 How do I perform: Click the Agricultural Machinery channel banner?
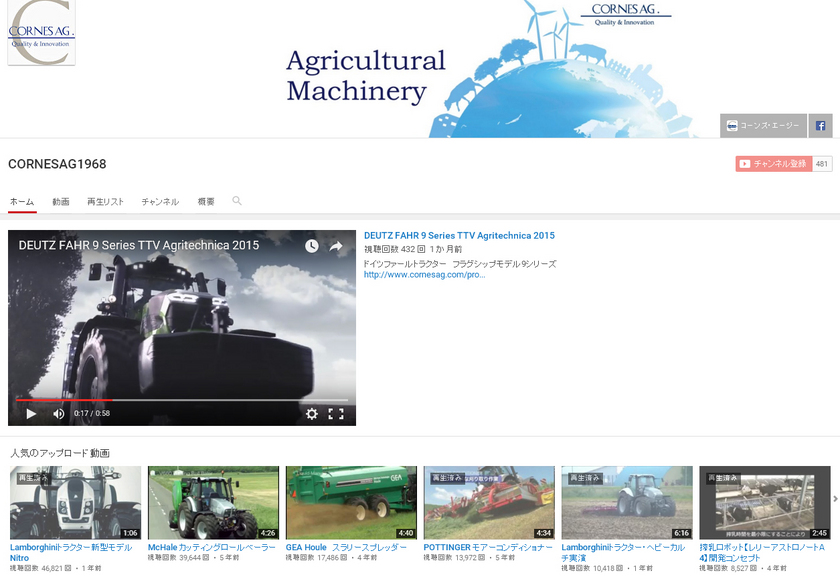pyautogui.click(x=420, y=69)
